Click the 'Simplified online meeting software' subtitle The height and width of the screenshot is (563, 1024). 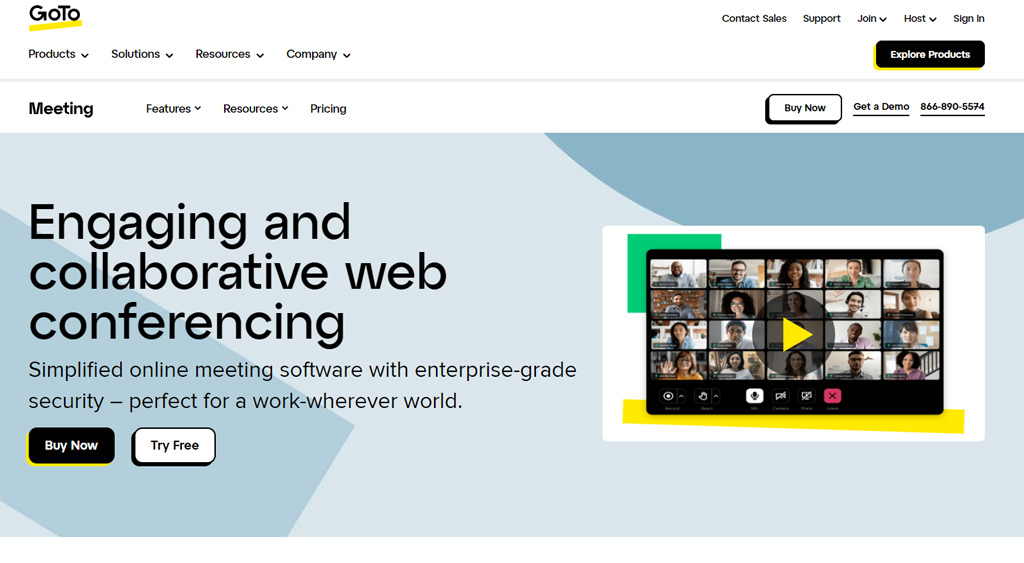(x=302, y=385)
